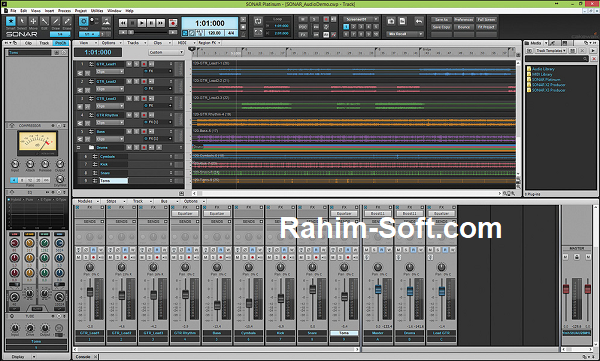Select the Select tool arrow
Image resolution: width=600 pixels, height=361 pixels.
(22, 21)
